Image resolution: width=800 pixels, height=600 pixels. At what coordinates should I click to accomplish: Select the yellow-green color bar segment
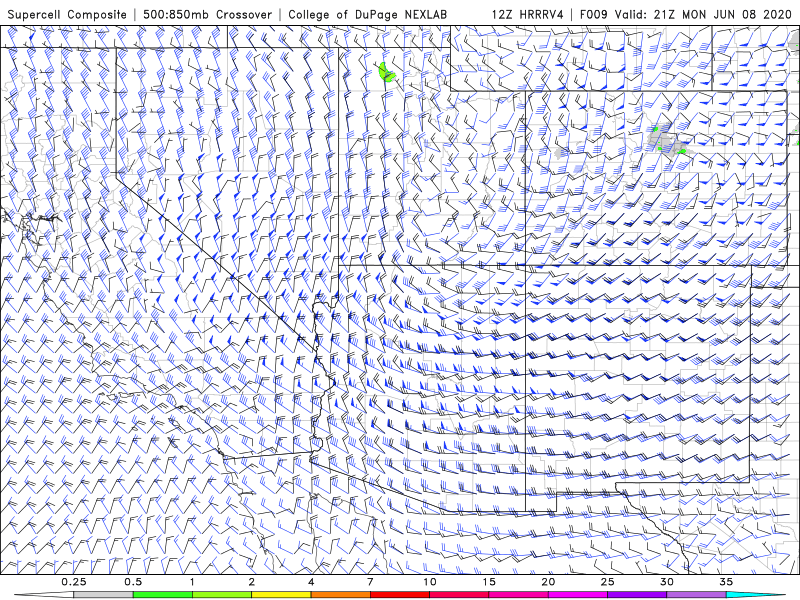222,595
